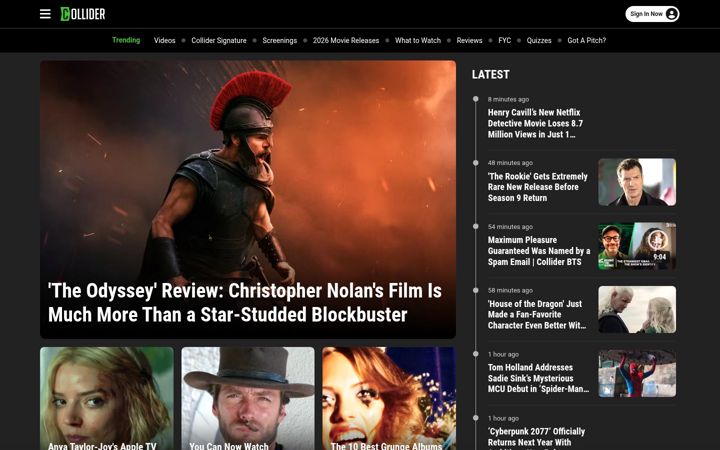Open 'House of the Dragon' article
The height and width of the screenshot is (450, 720).
point(537,315)
